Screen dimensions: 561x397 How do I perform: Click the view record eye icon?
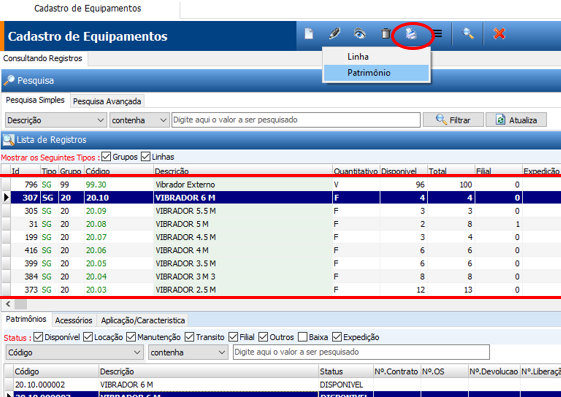[x=360, y=34]
